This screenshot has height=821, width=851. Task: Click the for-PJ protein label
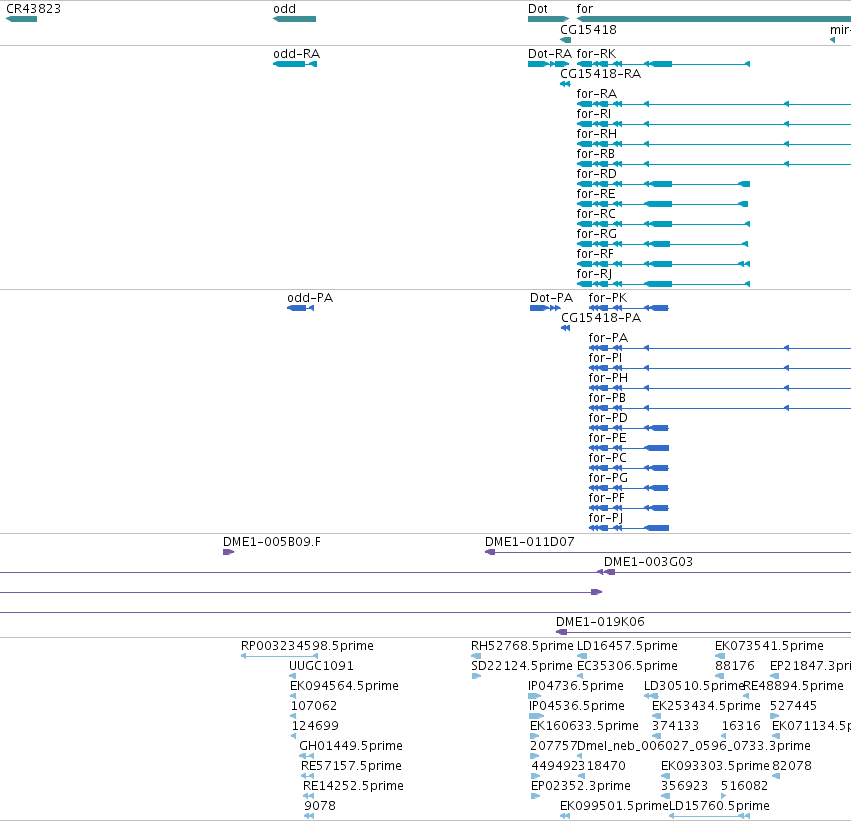(x=606, y=518)
